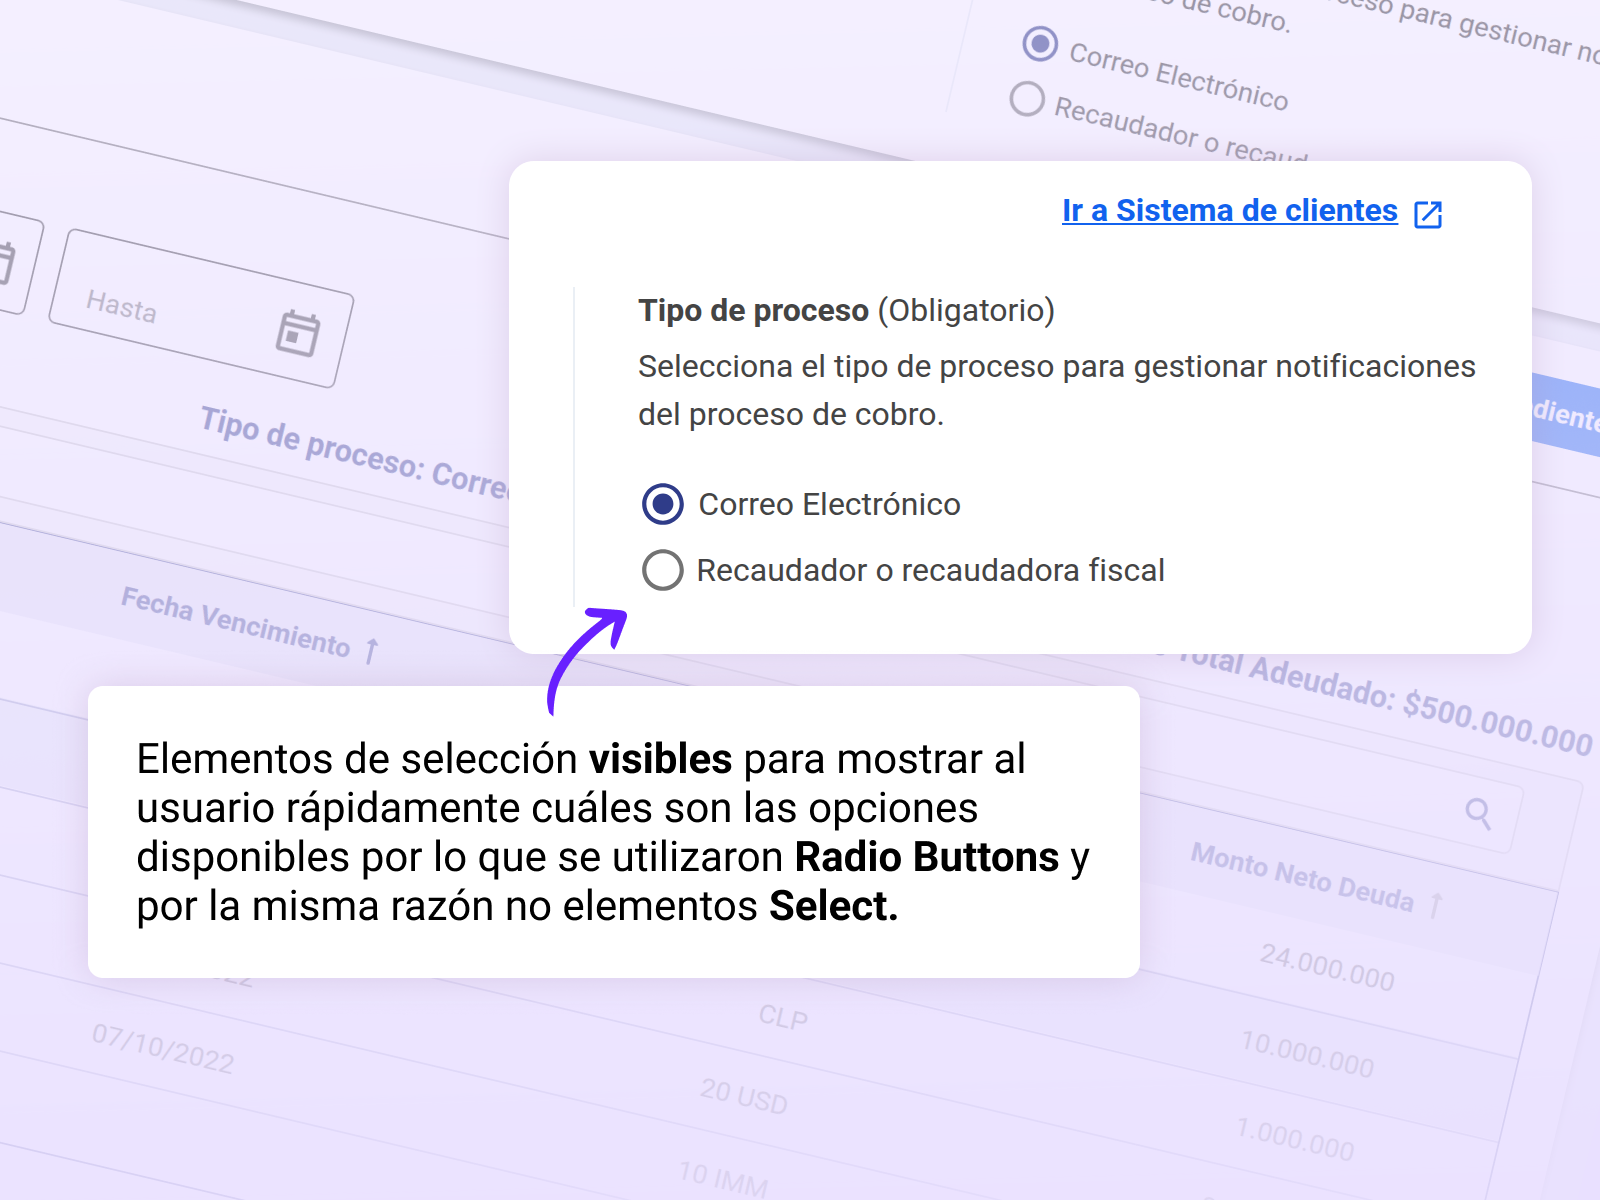Screen dimensions: 1600x1200
Task: Click the 20 USD table cell
Action: (x=743, y=1096)
